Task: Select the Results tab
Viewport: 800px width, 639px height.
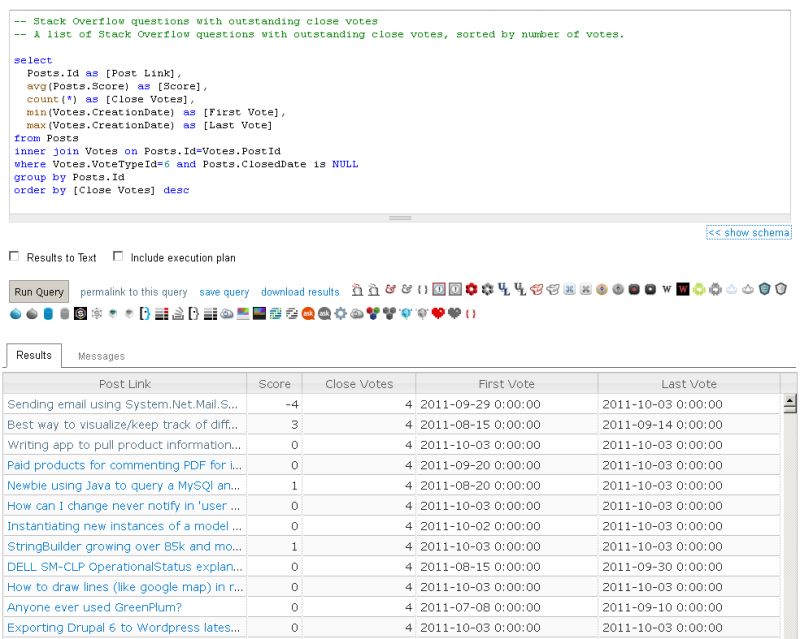Action: point(36,355)
